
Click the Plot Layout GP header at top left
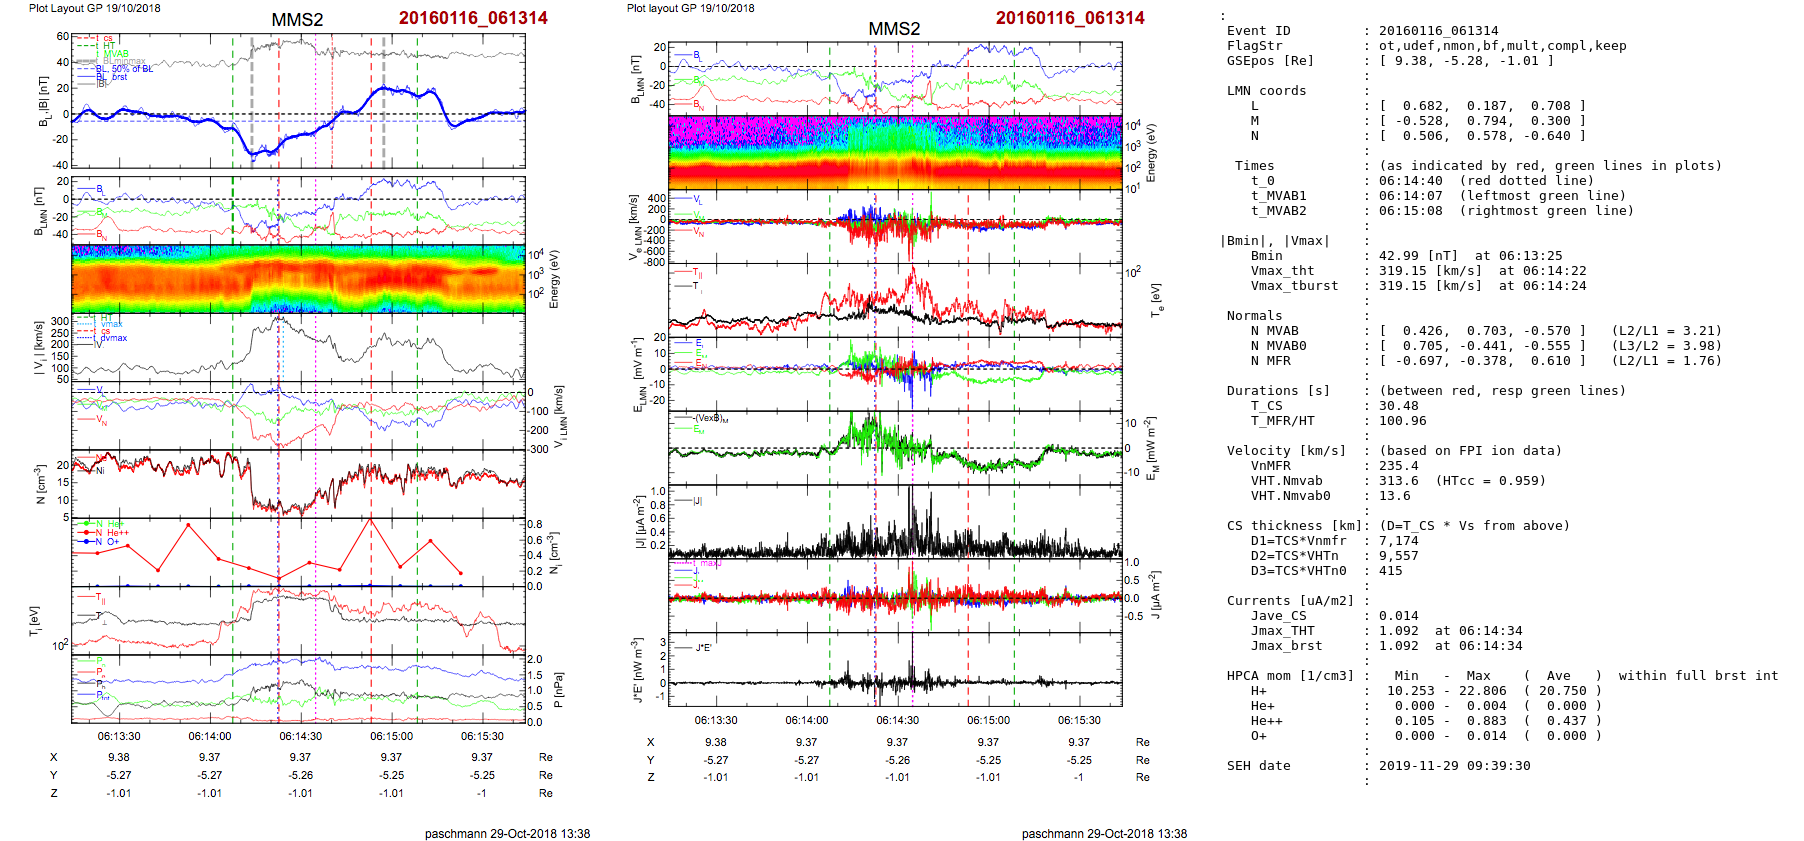pos(94,8)
